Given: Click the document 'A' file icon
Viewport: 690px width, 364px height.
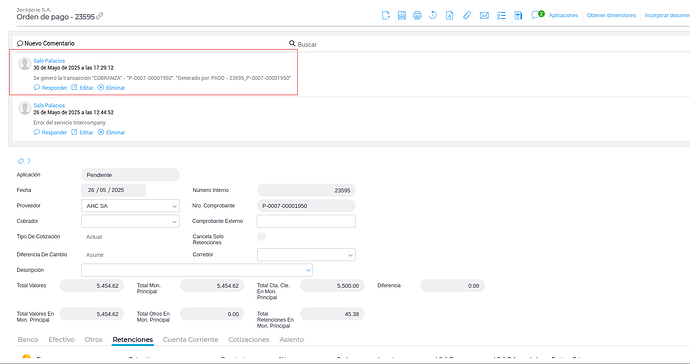Looking at the screenshot, I should coord(449,15).
